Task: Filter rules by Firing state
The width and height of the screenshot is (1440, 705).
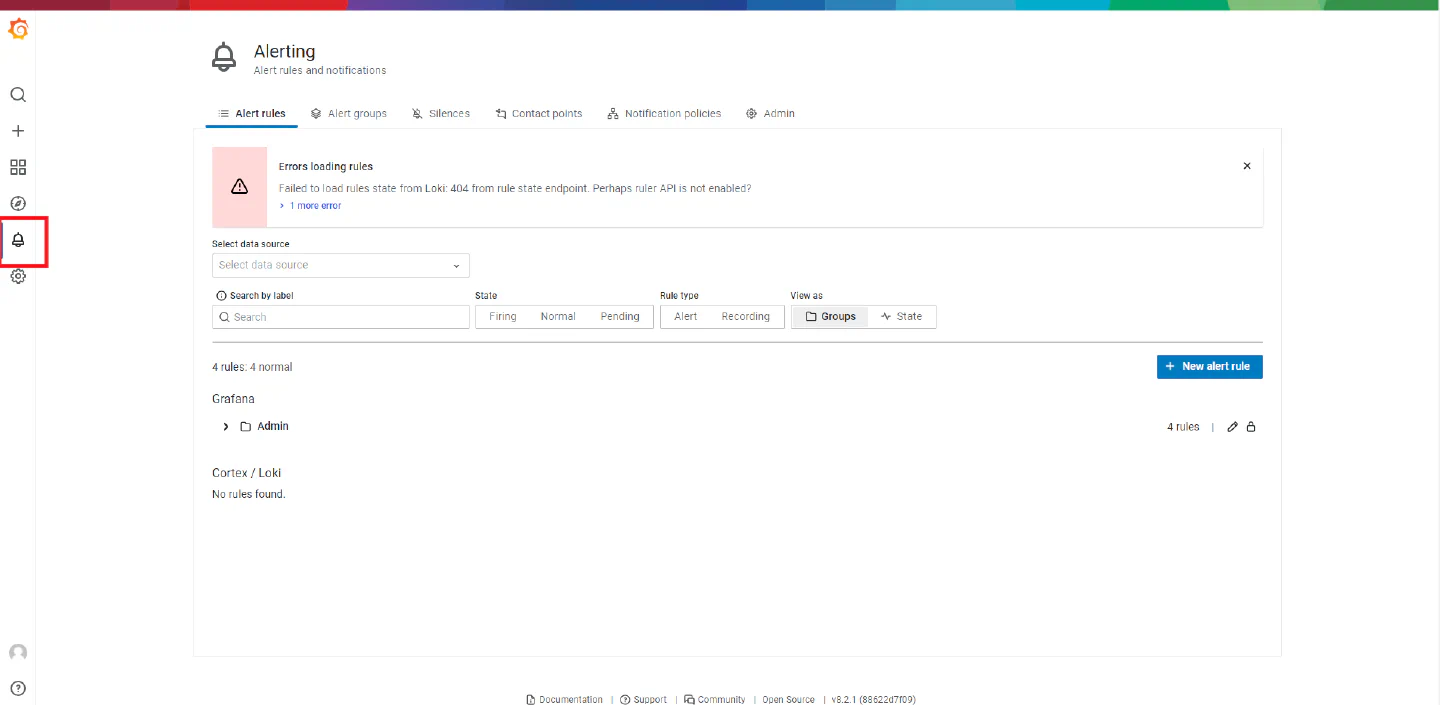Action: pyautogui.click(x=503, y=317)
